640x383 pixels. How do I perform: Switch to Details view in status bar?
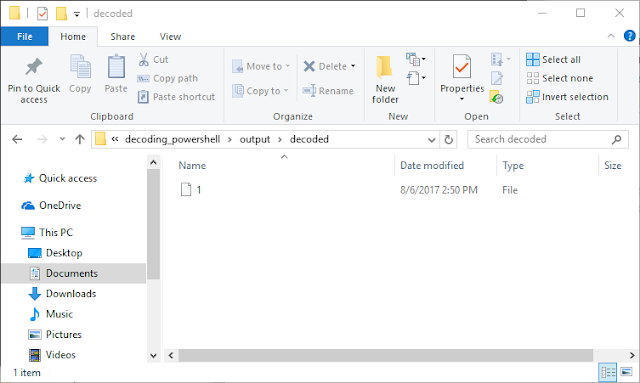[608, 372]
